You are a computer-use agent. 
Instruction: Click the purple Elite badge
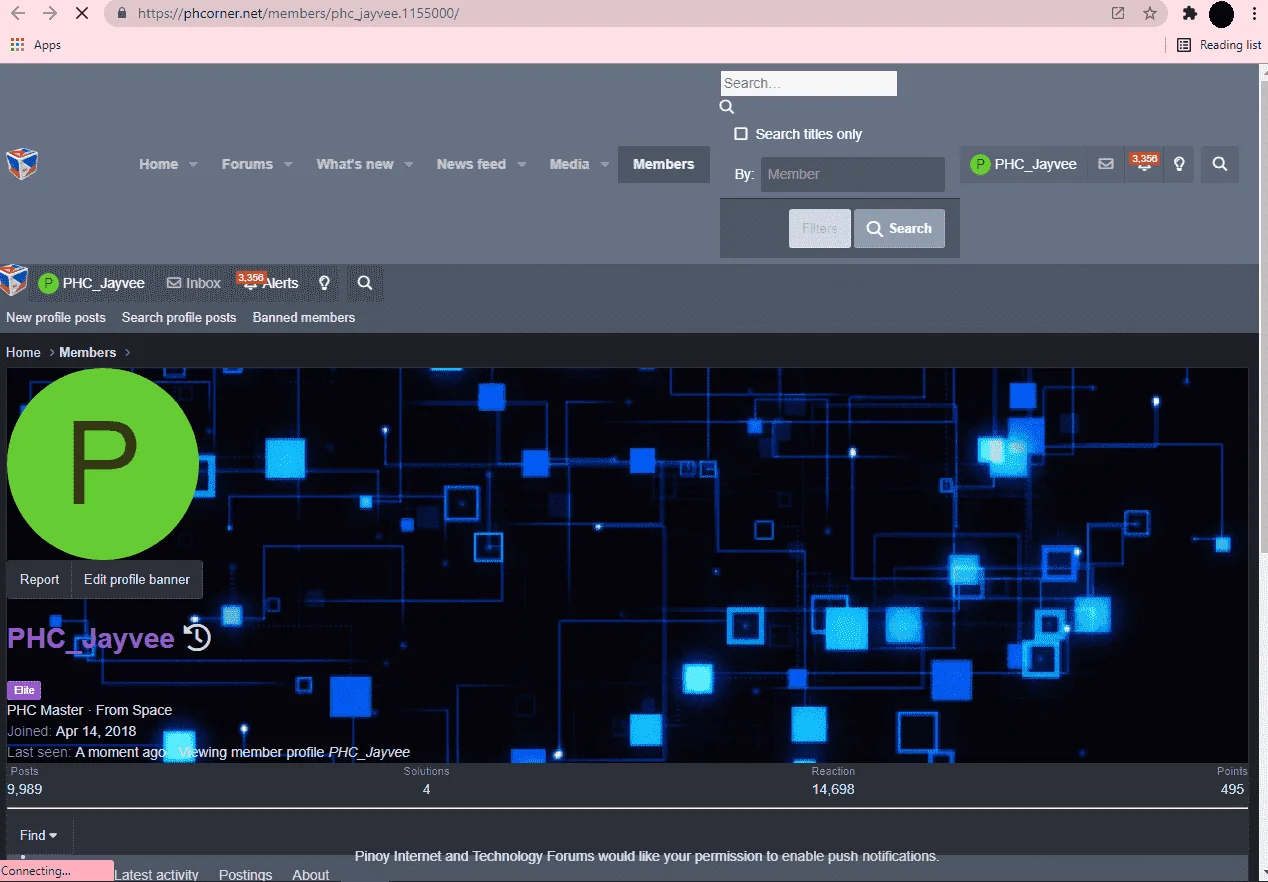tap(25, 690)
